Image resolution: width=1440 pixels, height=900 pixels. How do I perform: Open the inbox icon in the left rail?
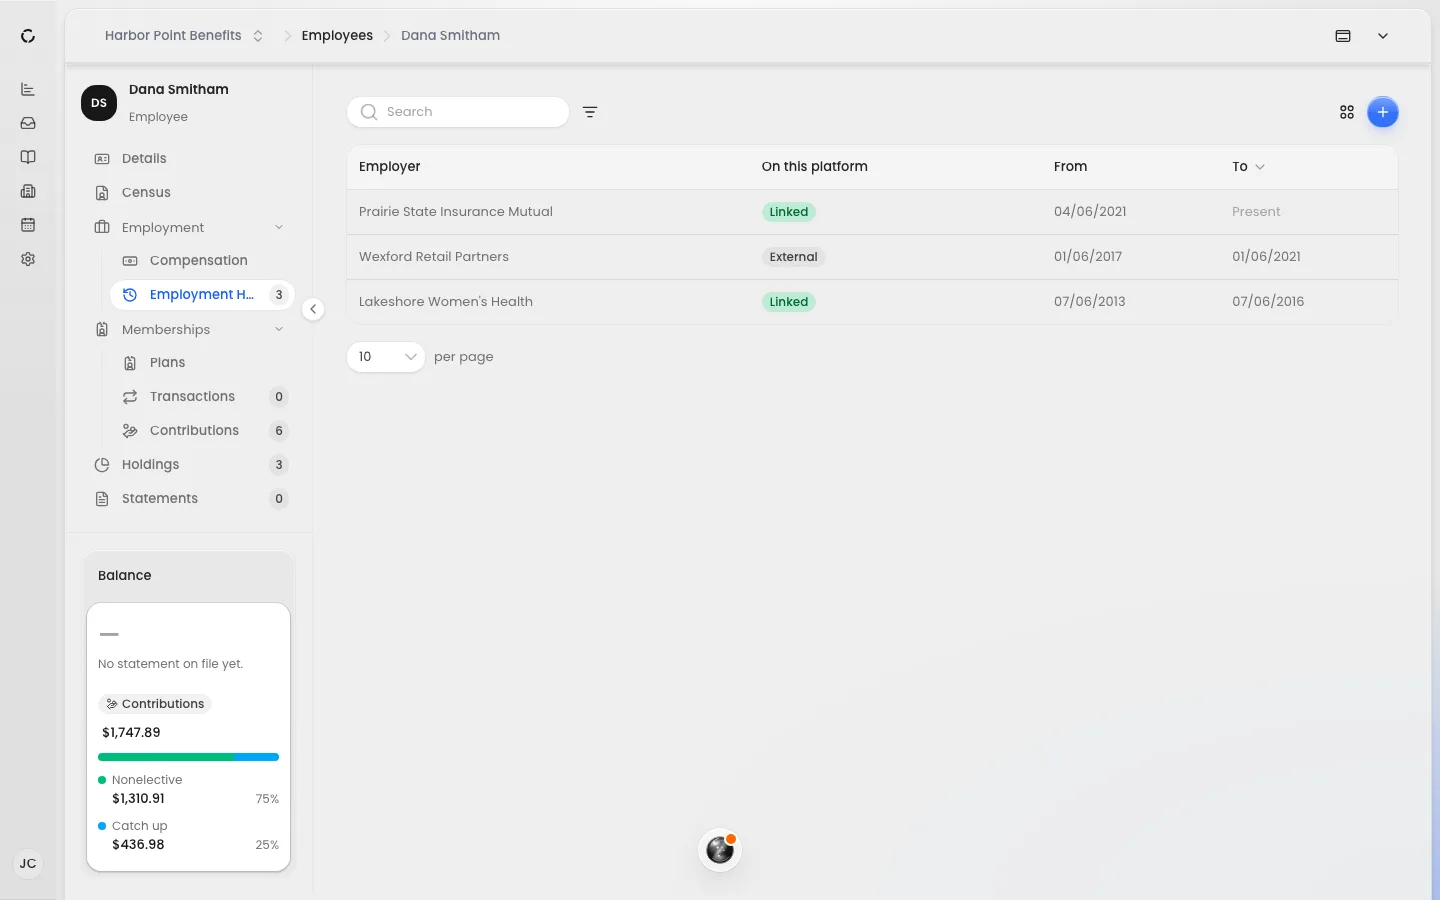28,123
